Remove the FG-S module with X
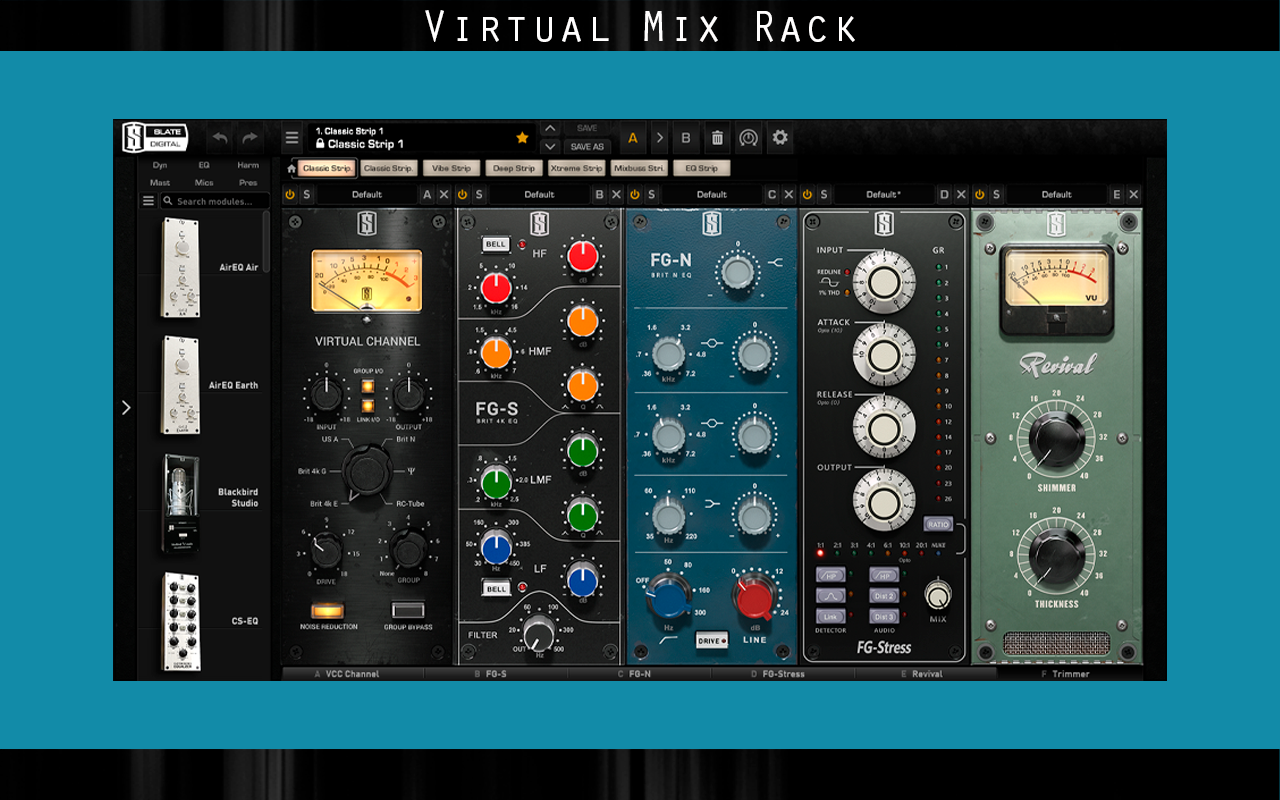1280x800 pixels. pos(616,194)
